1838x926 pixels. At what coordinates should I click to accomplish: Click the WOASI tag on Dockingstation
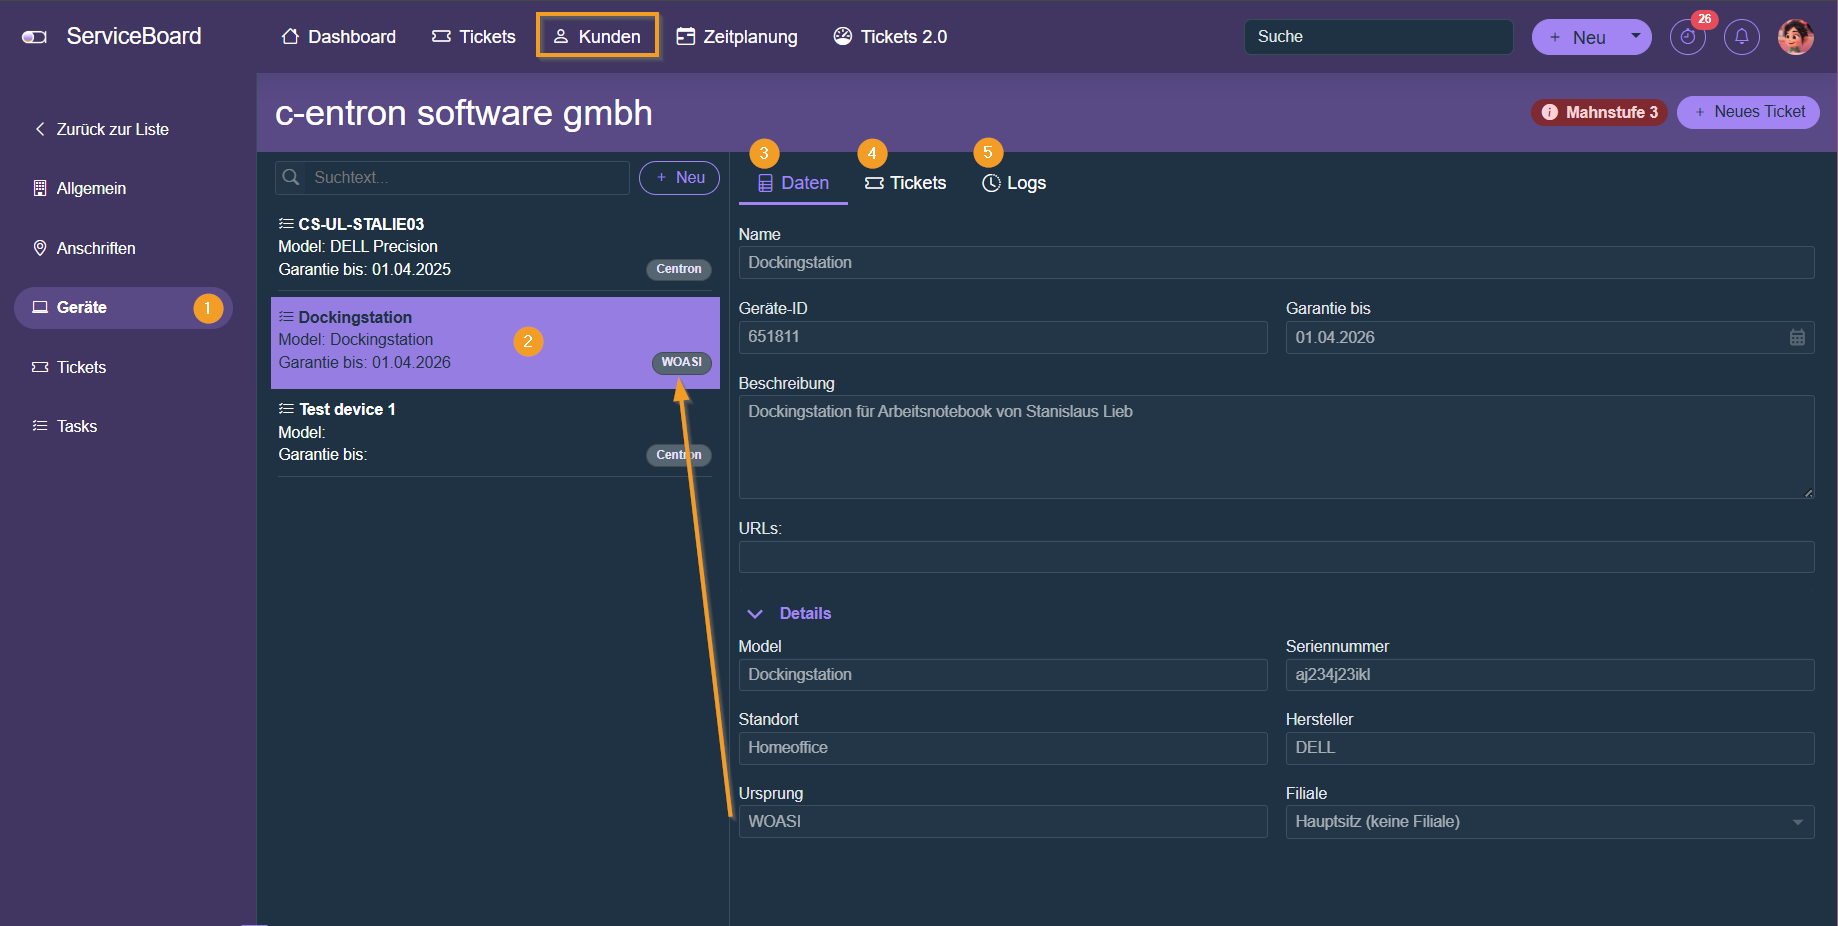(681, 362)
